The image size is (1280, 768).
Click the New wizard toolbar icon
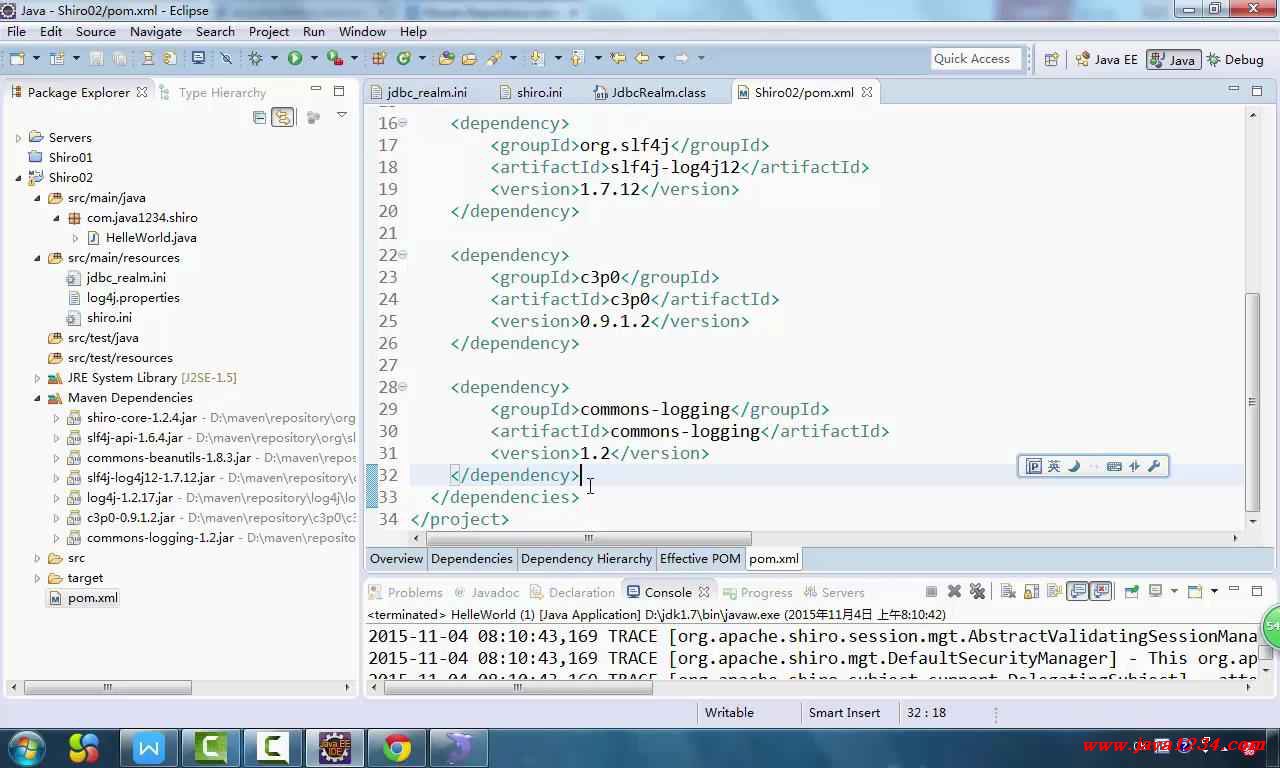(17, 59)
